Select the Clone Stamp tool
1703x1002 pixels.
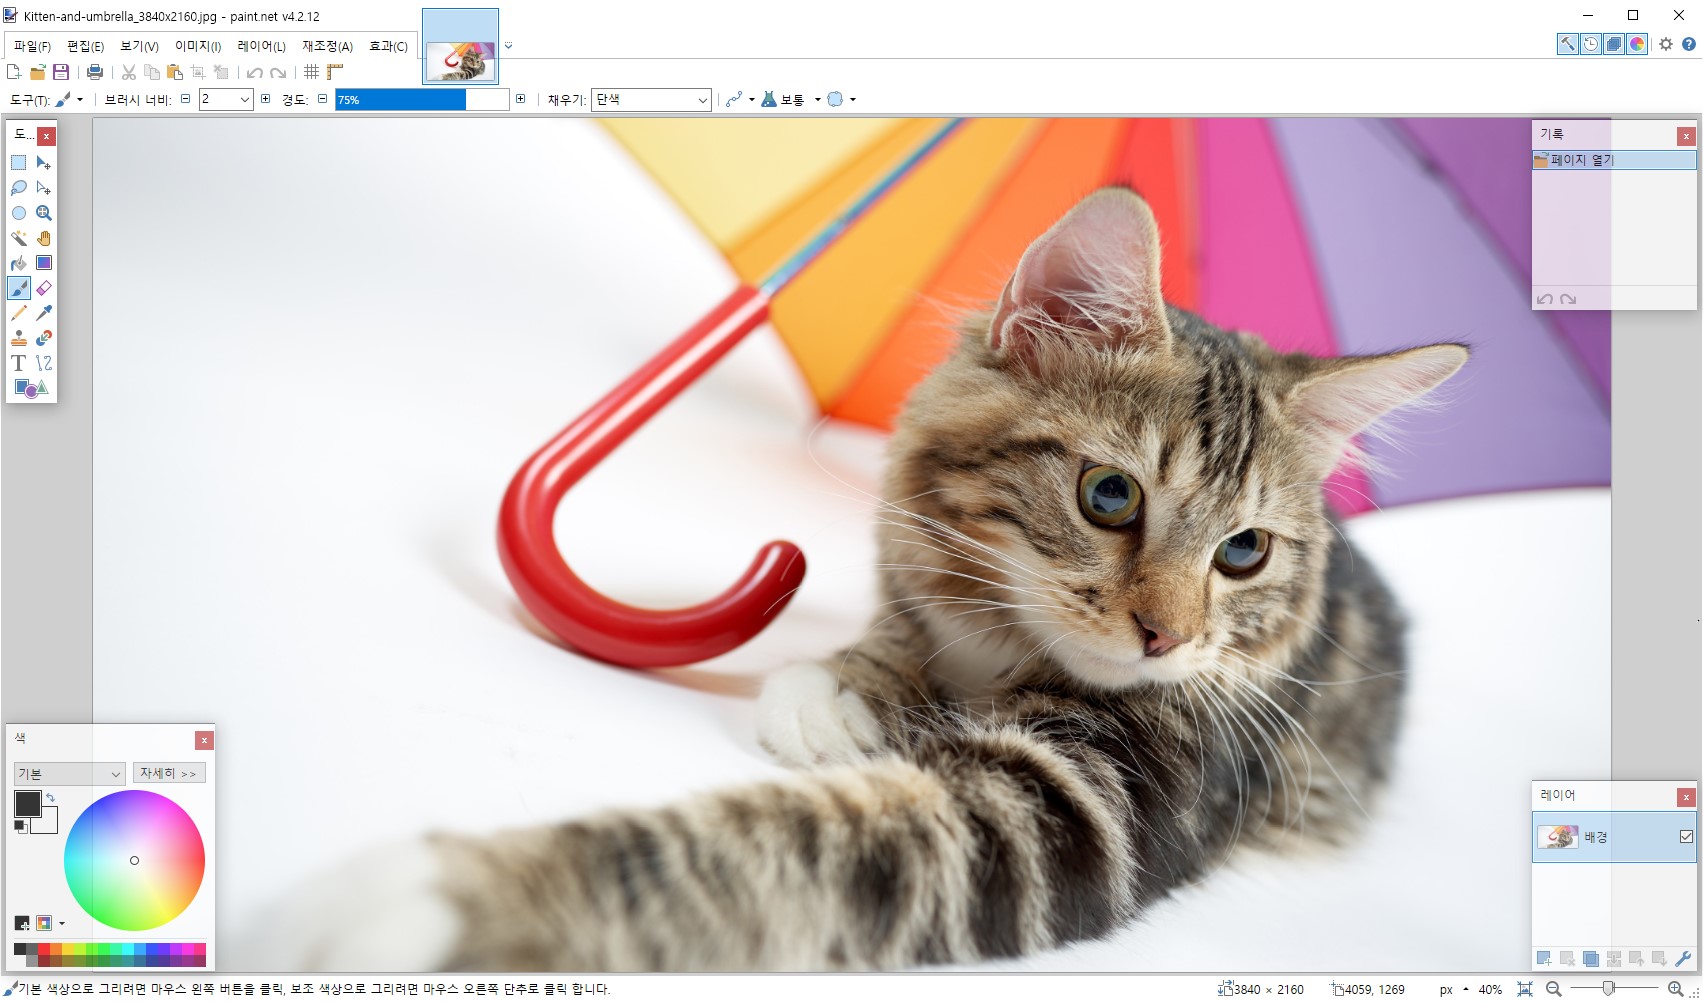[18, 338]
